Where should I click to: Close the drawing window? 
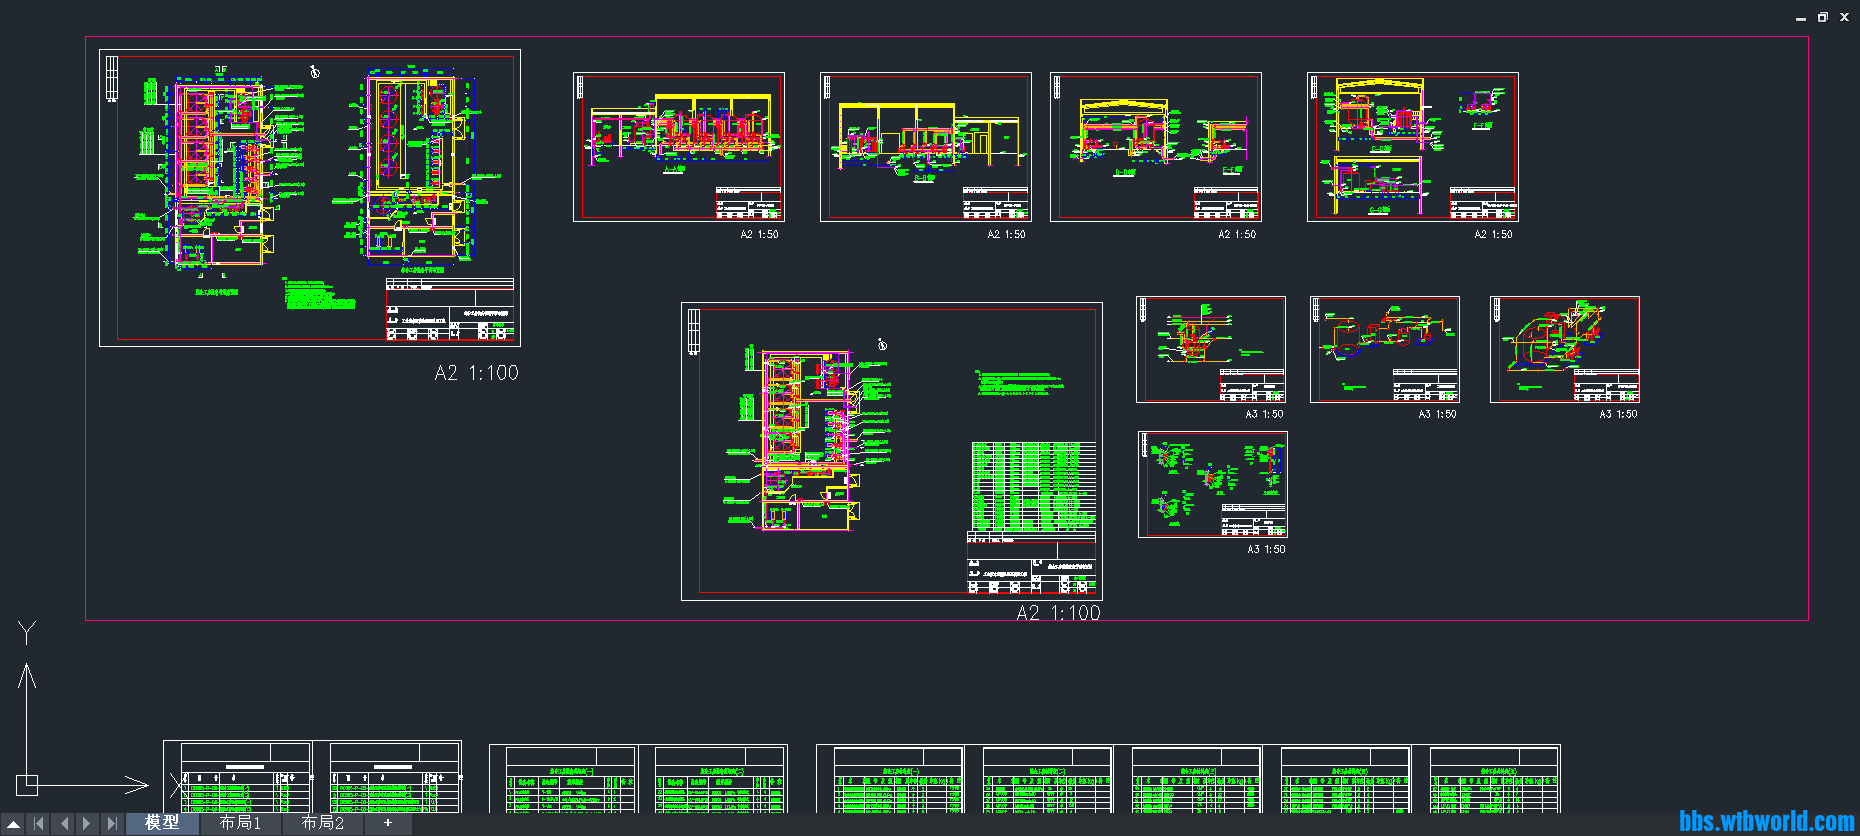1844,17
